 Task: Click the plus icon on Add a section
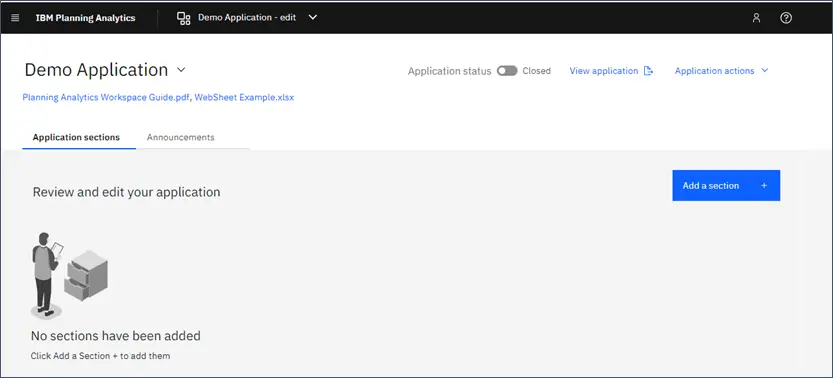point(764,186)
